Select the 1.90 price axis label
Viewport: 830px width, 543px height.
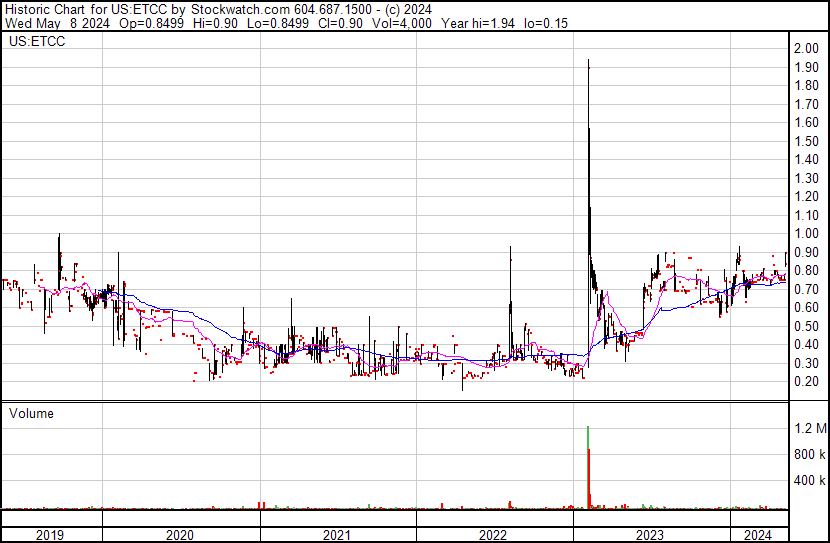click(x=806, y=67)
